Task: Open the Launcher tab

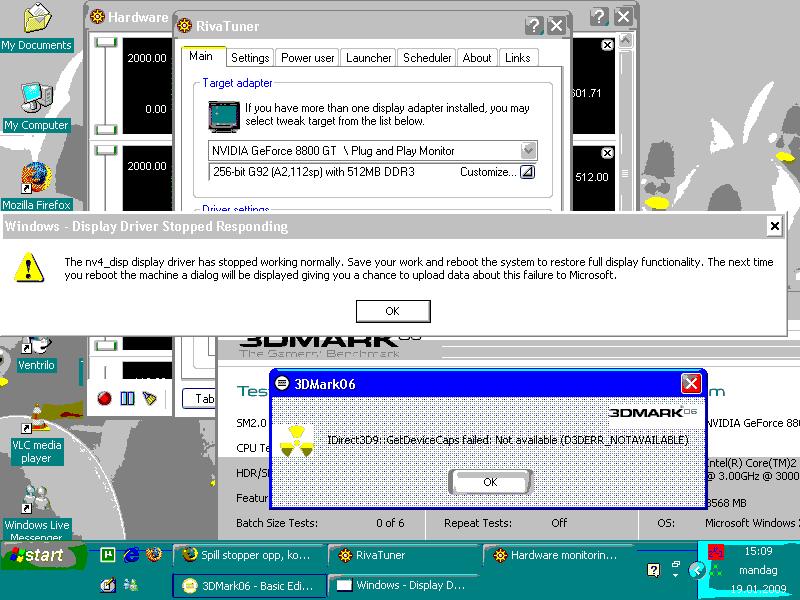Action: tap(368, 58)
